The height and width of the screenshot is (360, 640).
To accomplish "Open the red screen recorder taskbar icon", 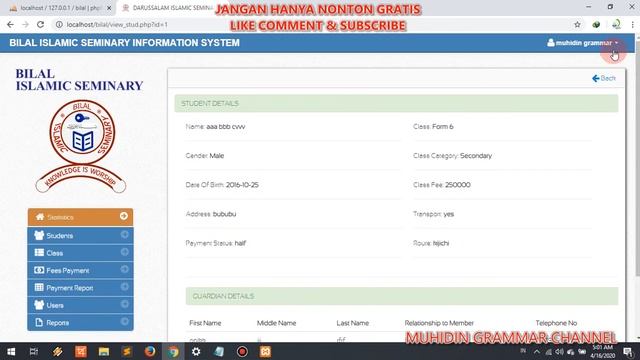I will 242,351.
